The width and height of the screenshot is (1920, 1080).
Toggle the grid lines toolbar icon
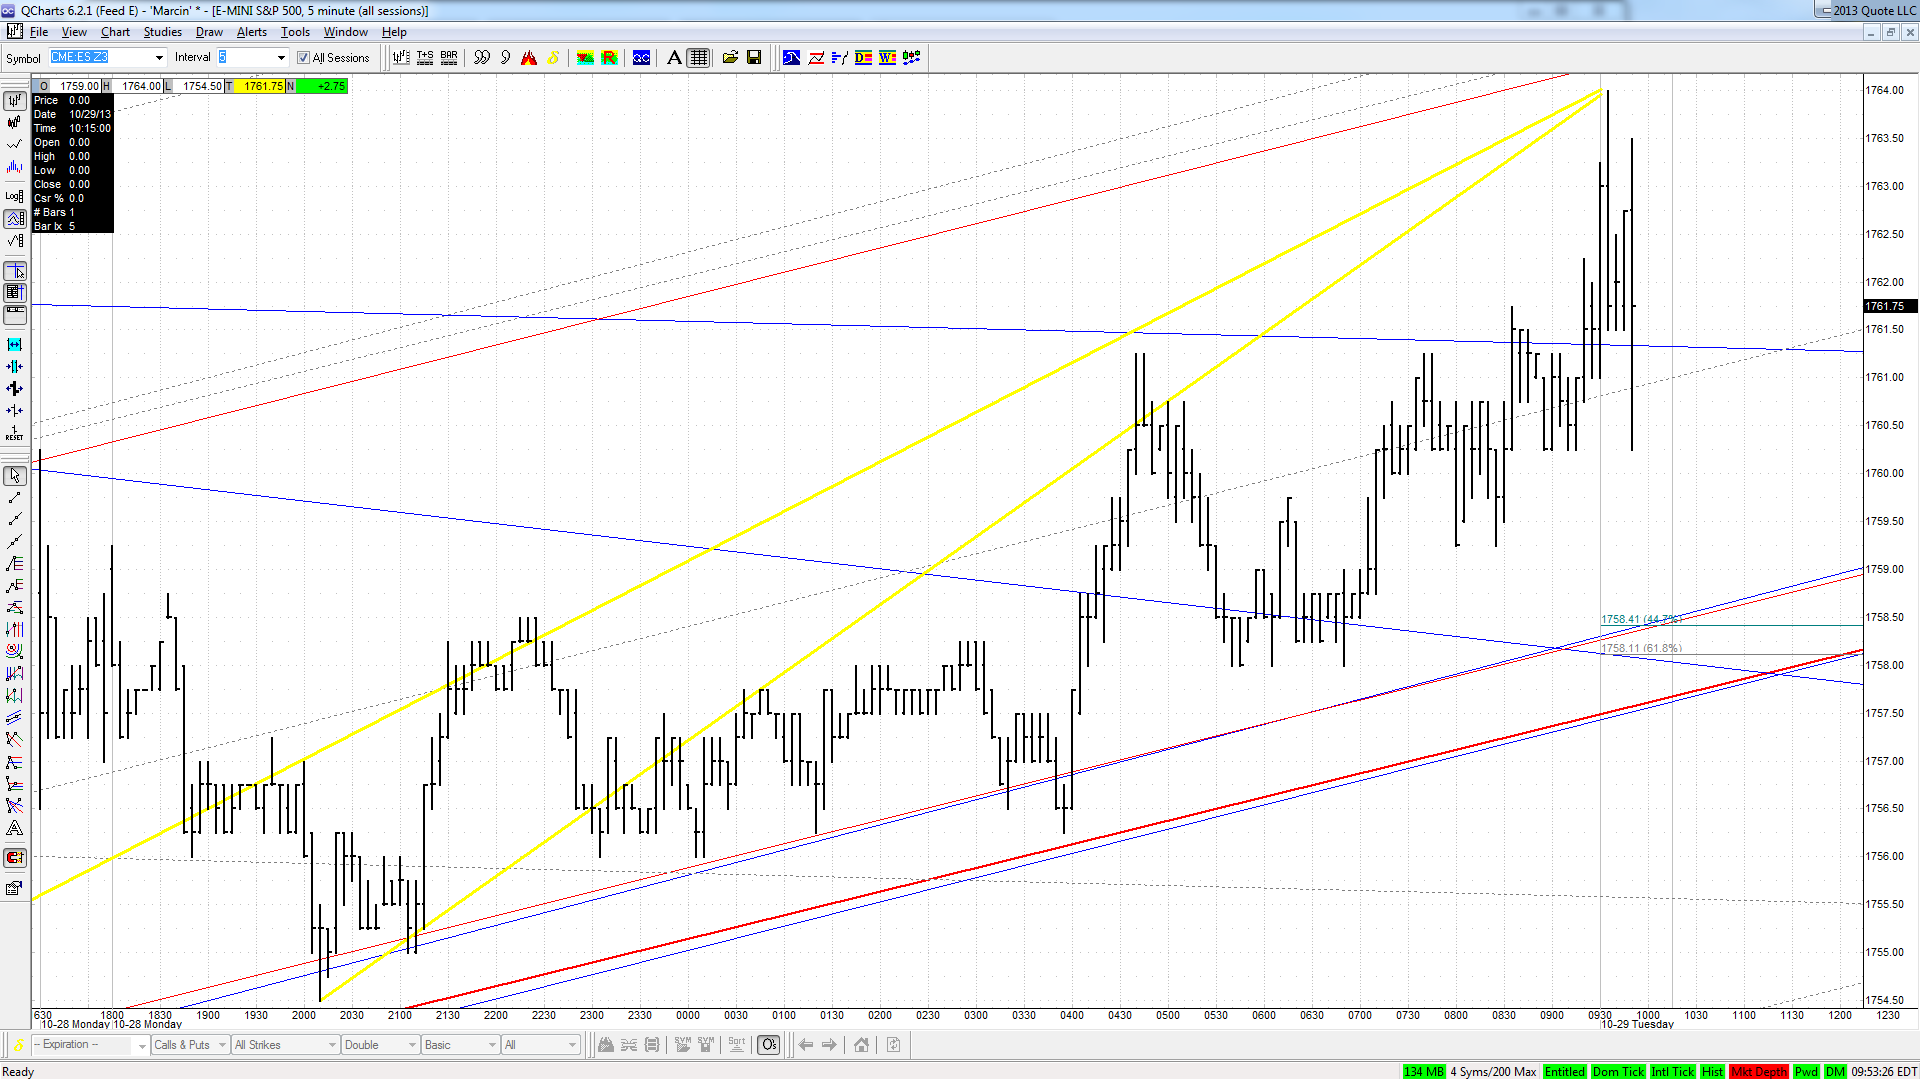[699, 58]
